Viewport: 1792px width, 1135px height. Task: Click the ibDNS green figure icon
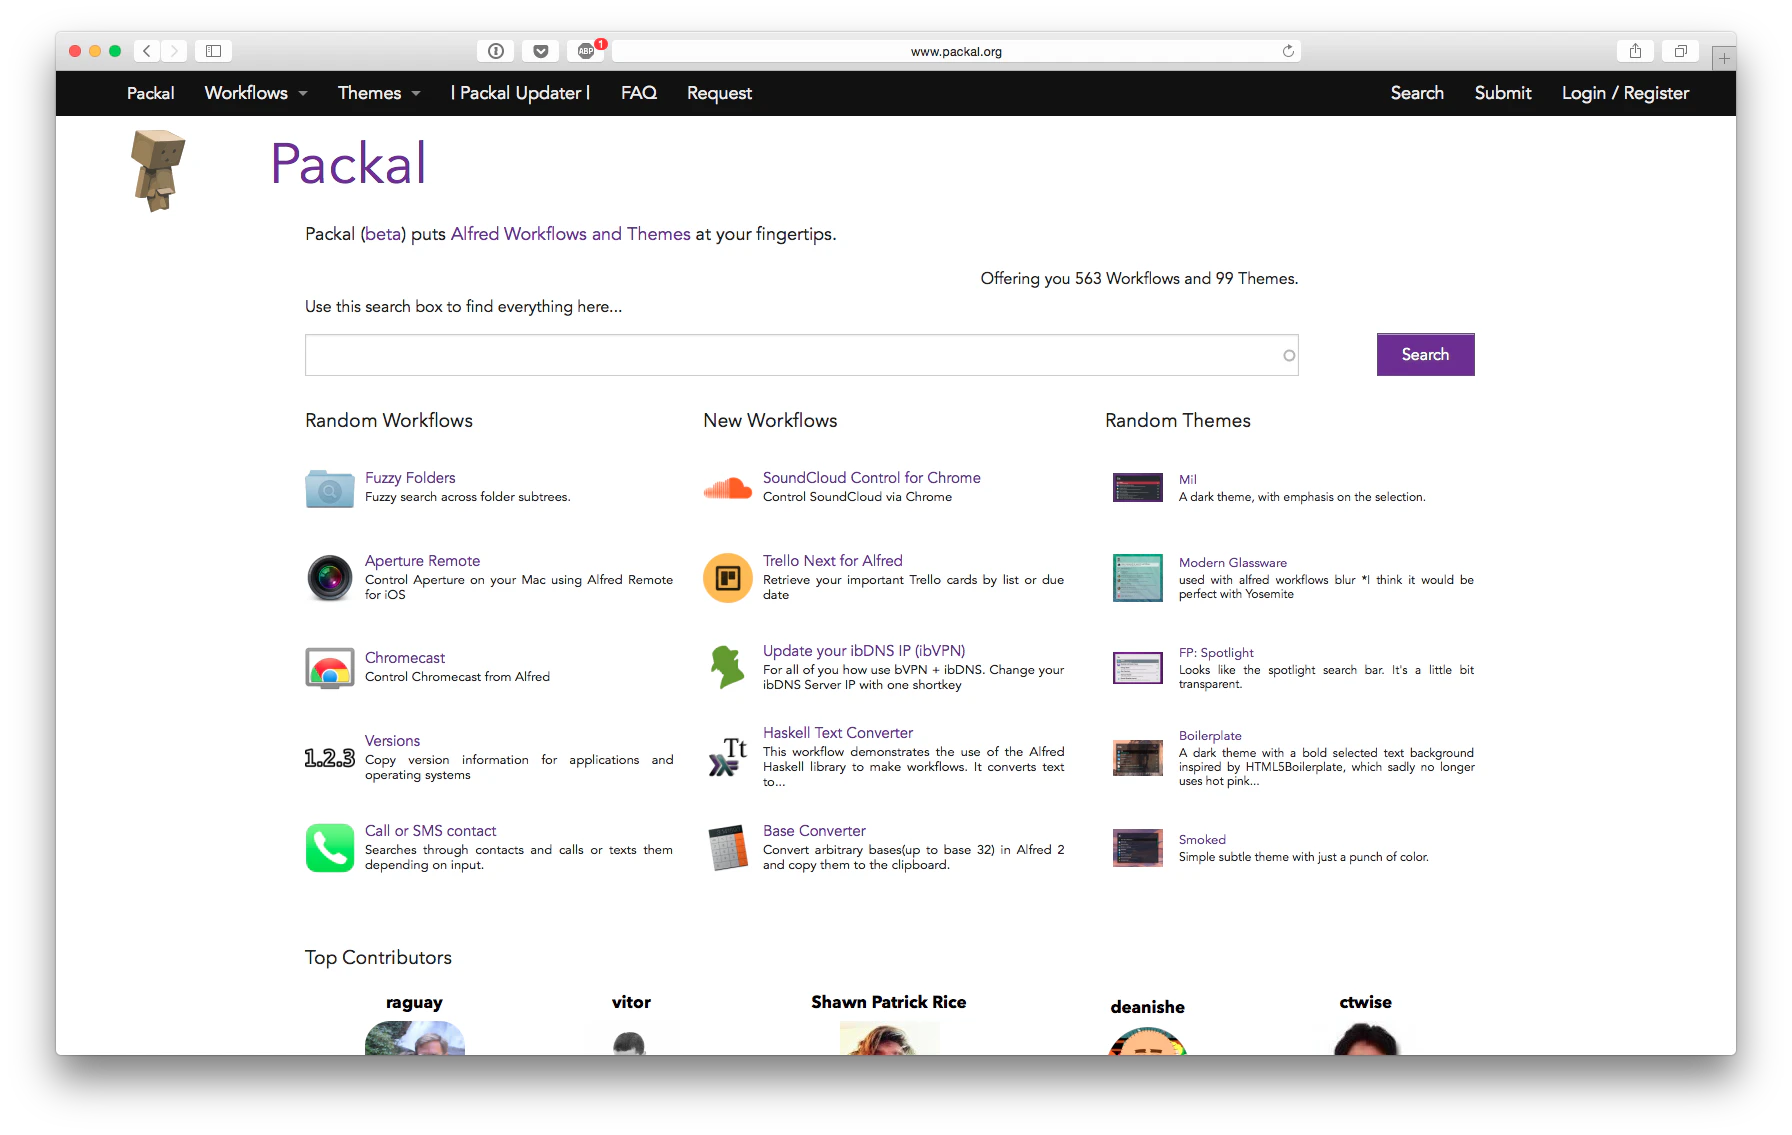tap(727, 667)
